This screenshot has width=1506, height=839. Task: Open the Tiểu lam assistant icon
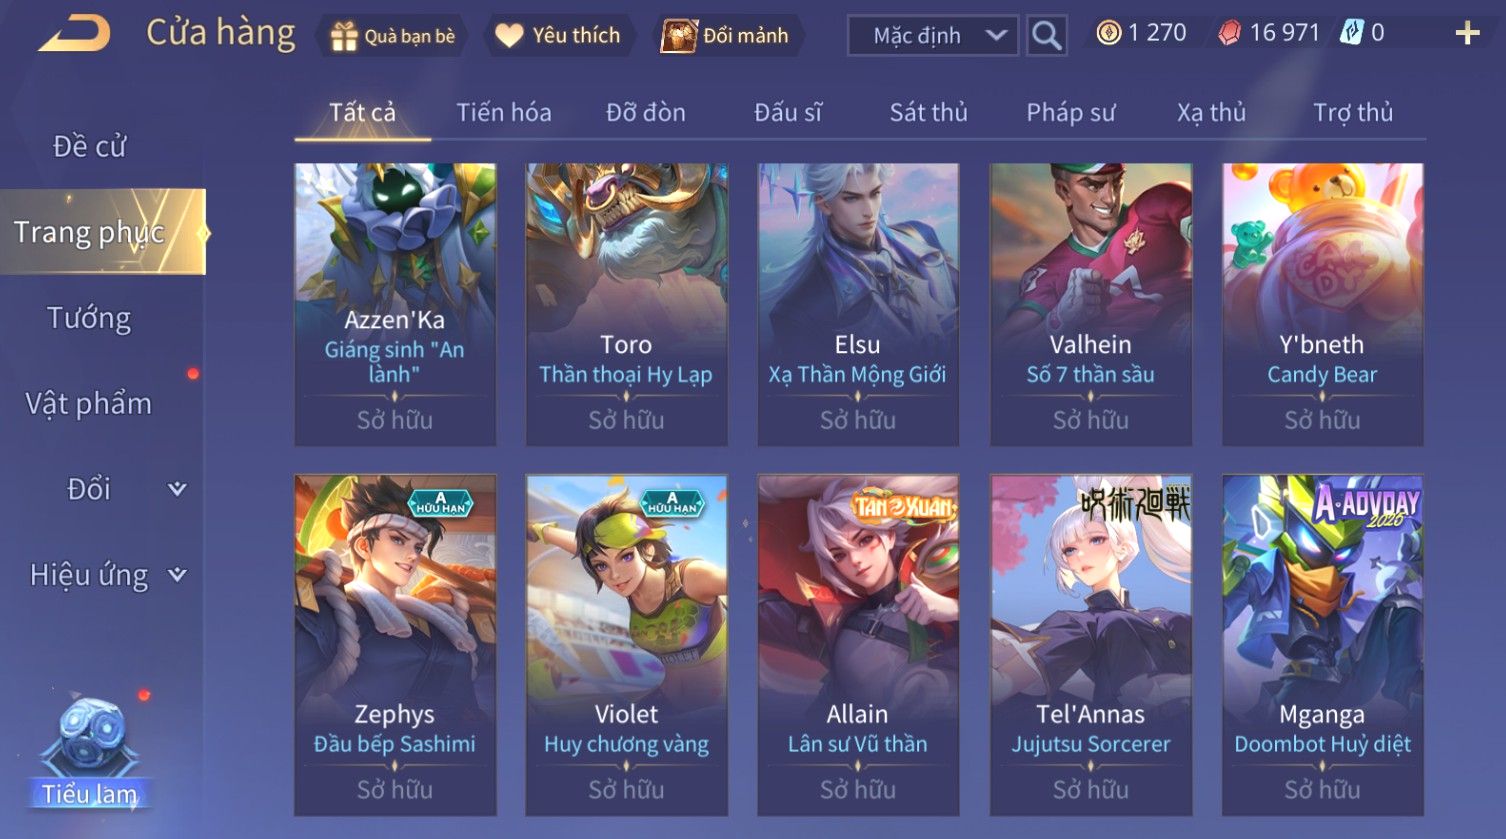(89, 750)
